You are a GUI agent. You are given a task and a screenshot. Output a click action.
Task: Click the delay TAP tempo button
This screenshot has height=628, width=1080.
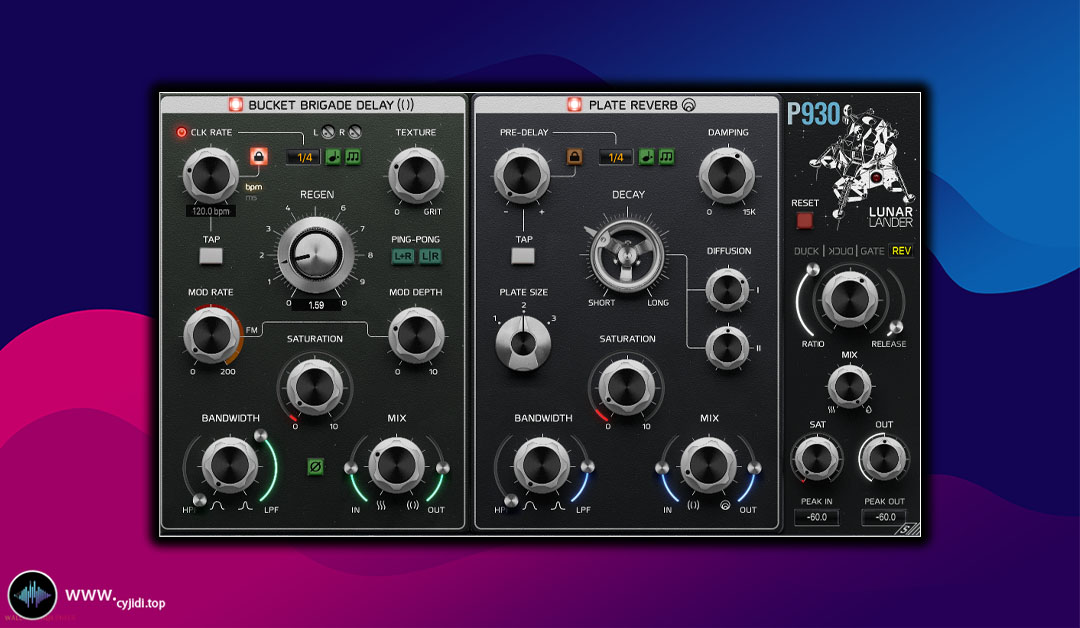point(211,256)
